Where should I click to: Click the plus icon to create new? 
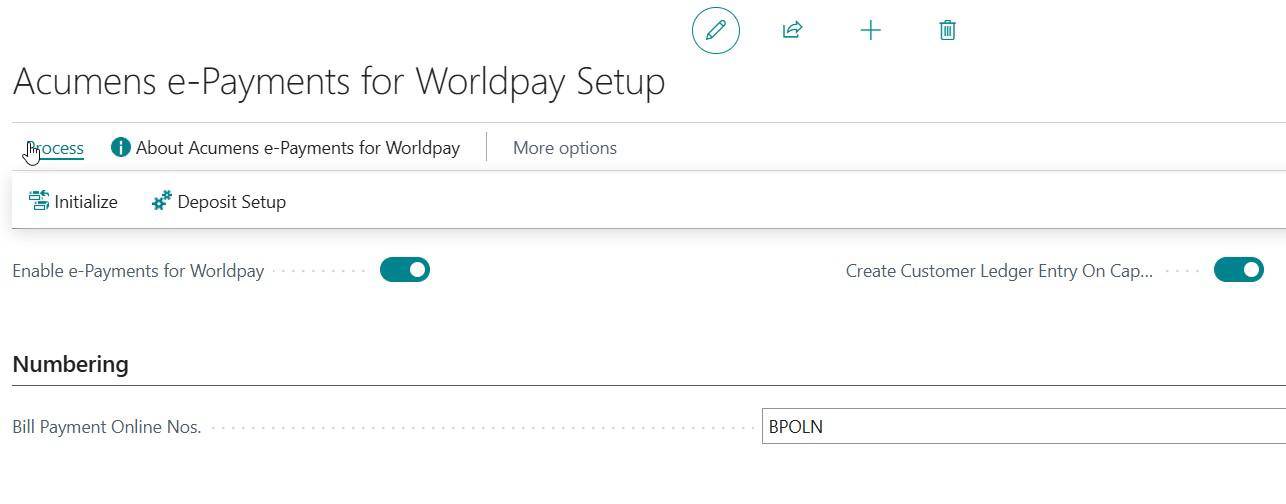click(870, 30)
